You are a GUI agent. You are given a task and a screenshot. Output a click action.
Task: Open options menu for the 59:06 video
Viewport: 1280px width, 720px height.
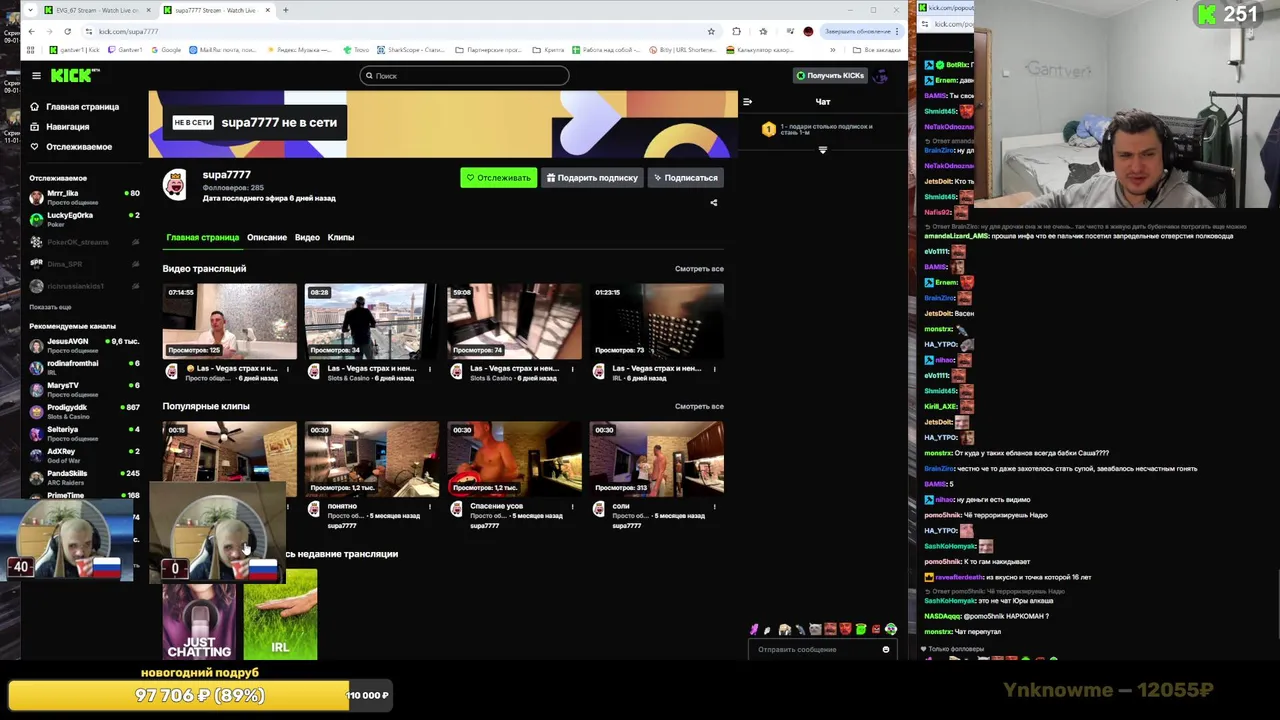(572, 369)
